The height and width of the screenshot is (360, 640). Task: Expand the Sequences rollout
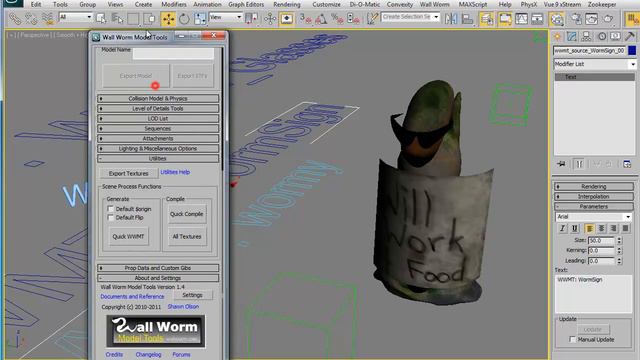point(158,129)
